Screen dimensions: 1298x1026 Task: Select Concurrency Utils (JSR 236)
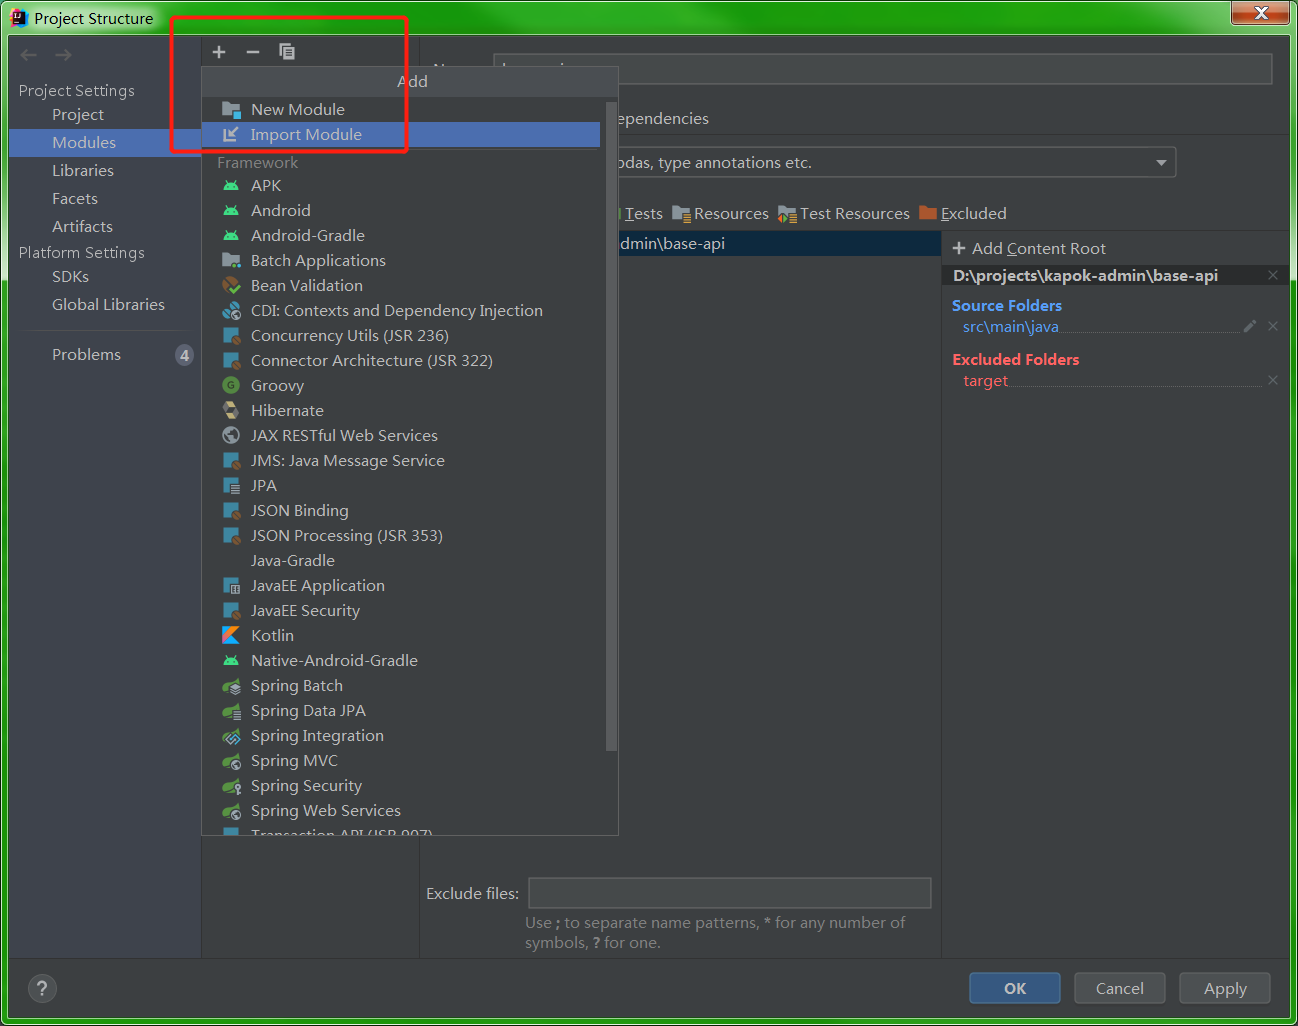403,336
